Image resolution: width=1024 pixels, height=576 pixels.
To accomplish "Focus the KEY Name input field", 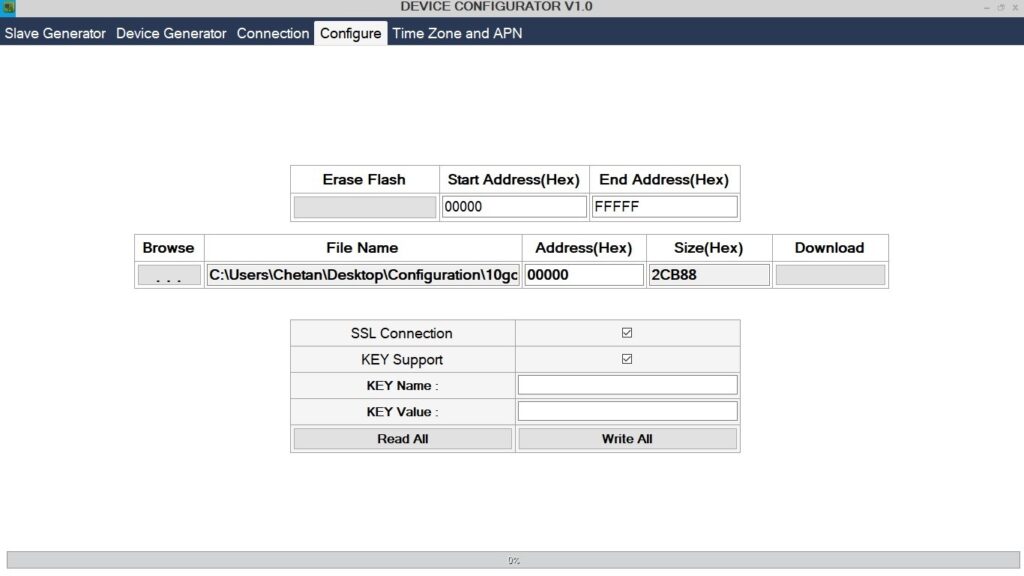I will pyautogui.click(x=628, y=385).
